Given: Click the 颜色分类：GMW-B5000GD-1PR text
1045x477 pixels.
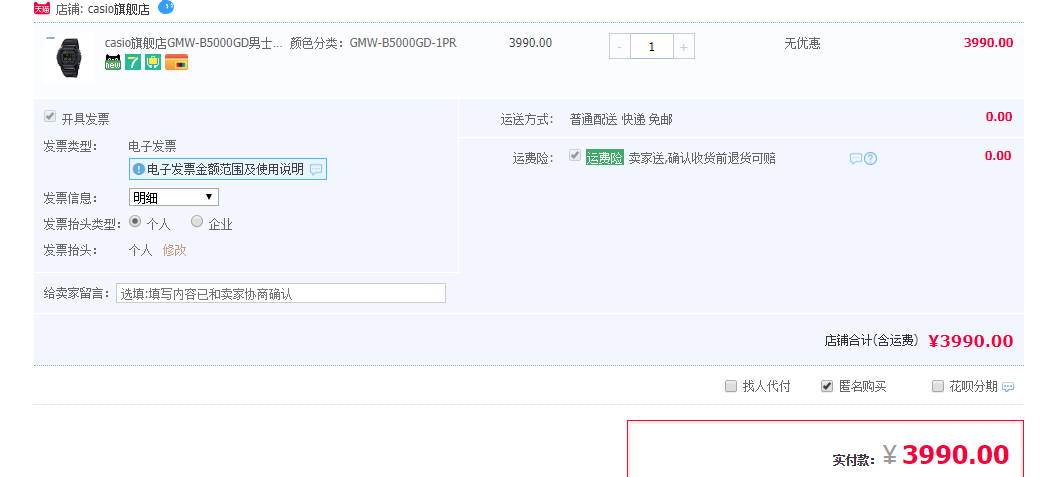Looking at the screenshot, I should click(373, 43).
